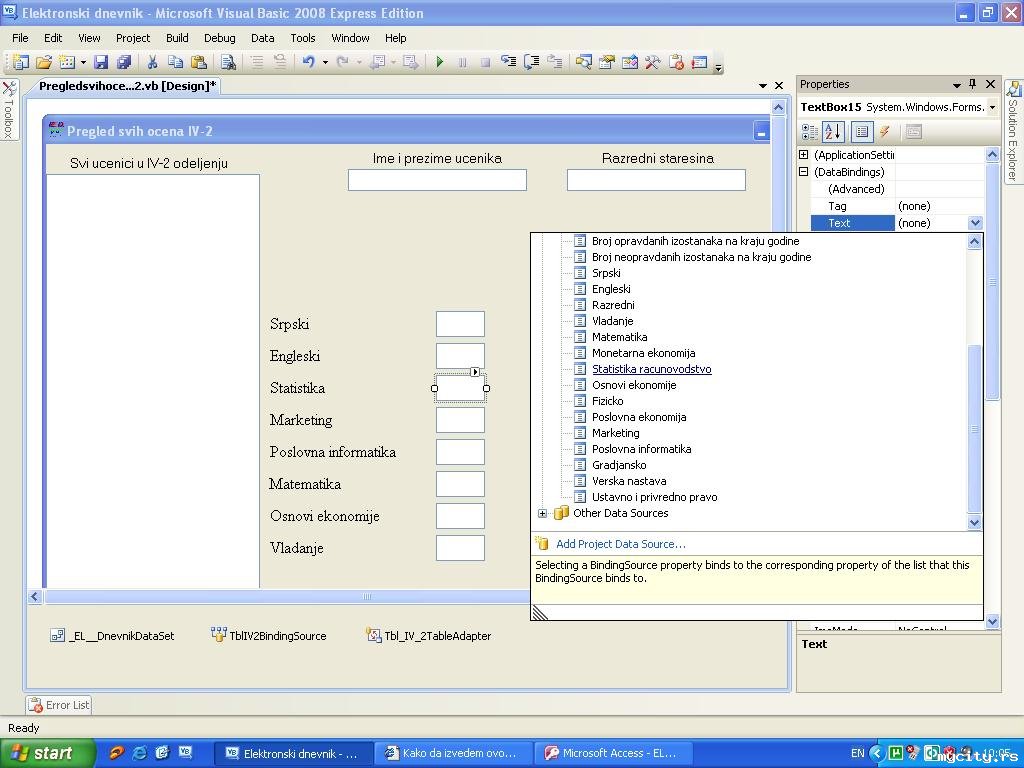Expand the Other Data Sources node
Screen dimensions: 1024x768
coord(543,513)
